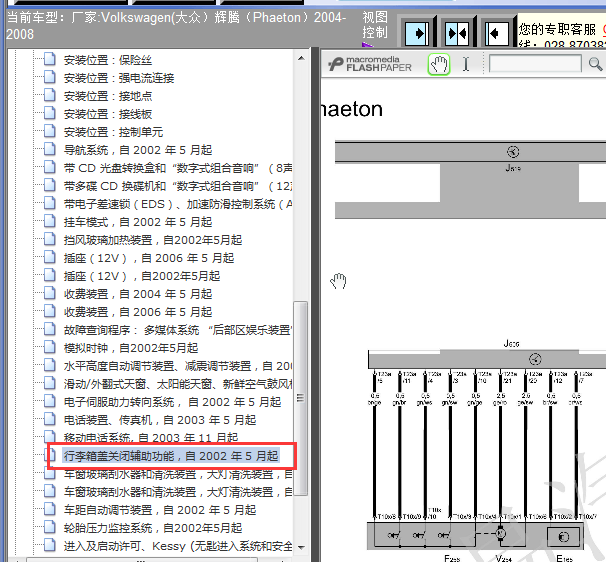Screen dimensions: 606x562
Task: Click the collapse-both-arrows view control button
Action: 457,34
